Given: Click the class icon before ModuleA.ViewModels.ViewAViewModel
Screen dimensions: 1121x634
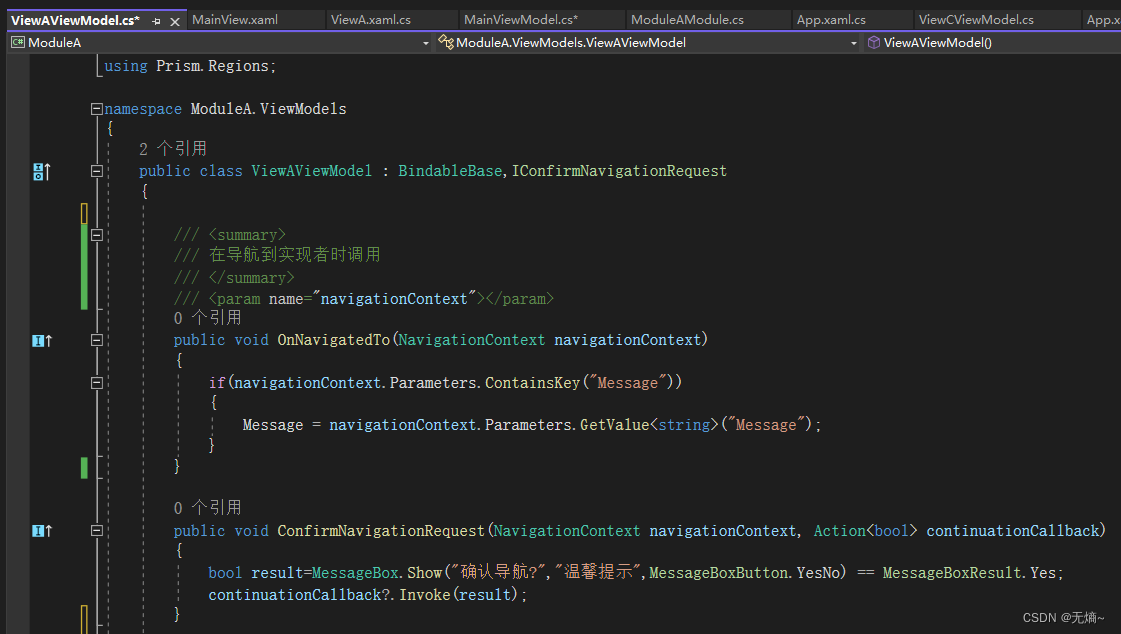Looking at the screenshot, I should [446, 43].
